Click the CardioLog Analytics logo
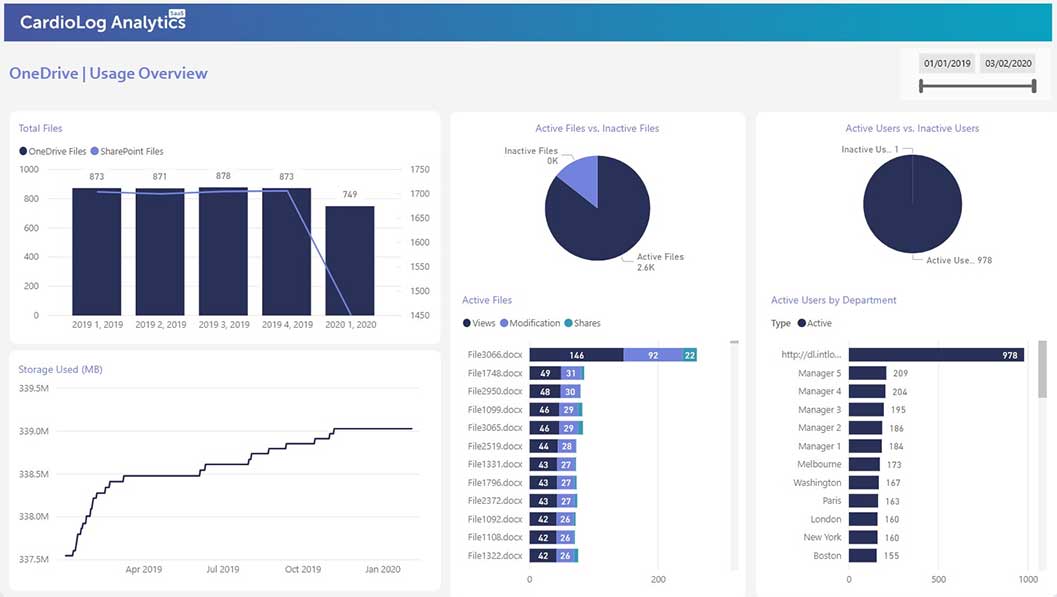Image resolution: width=1057 pixels, height=597 pixels. (x=102, y=22)
